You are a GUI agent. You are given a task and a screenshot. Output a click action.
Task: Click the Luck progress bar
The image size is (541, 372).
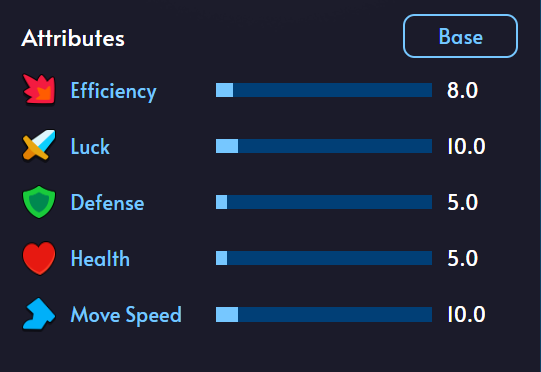click(x=324, y=146)
